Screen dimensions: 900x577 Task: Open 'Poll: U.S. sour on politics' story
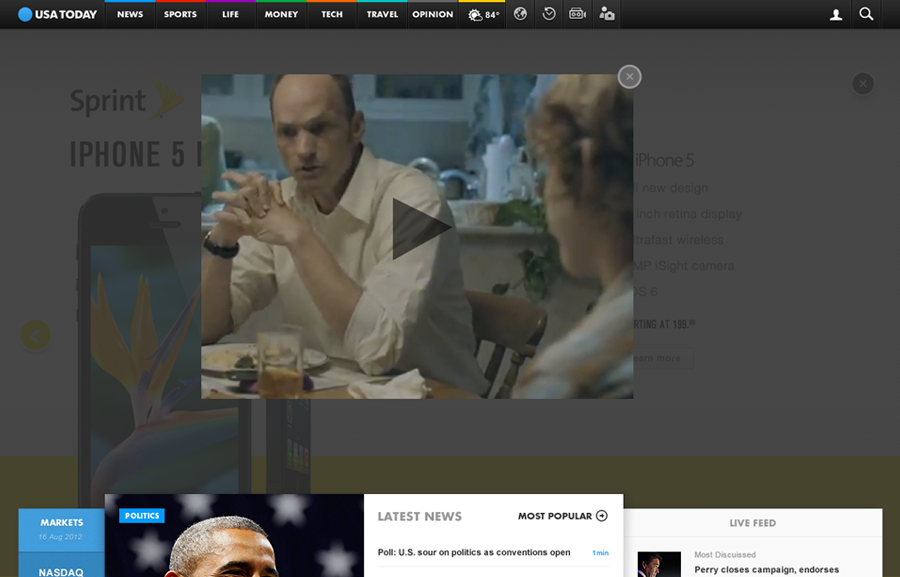click(474, 552)
